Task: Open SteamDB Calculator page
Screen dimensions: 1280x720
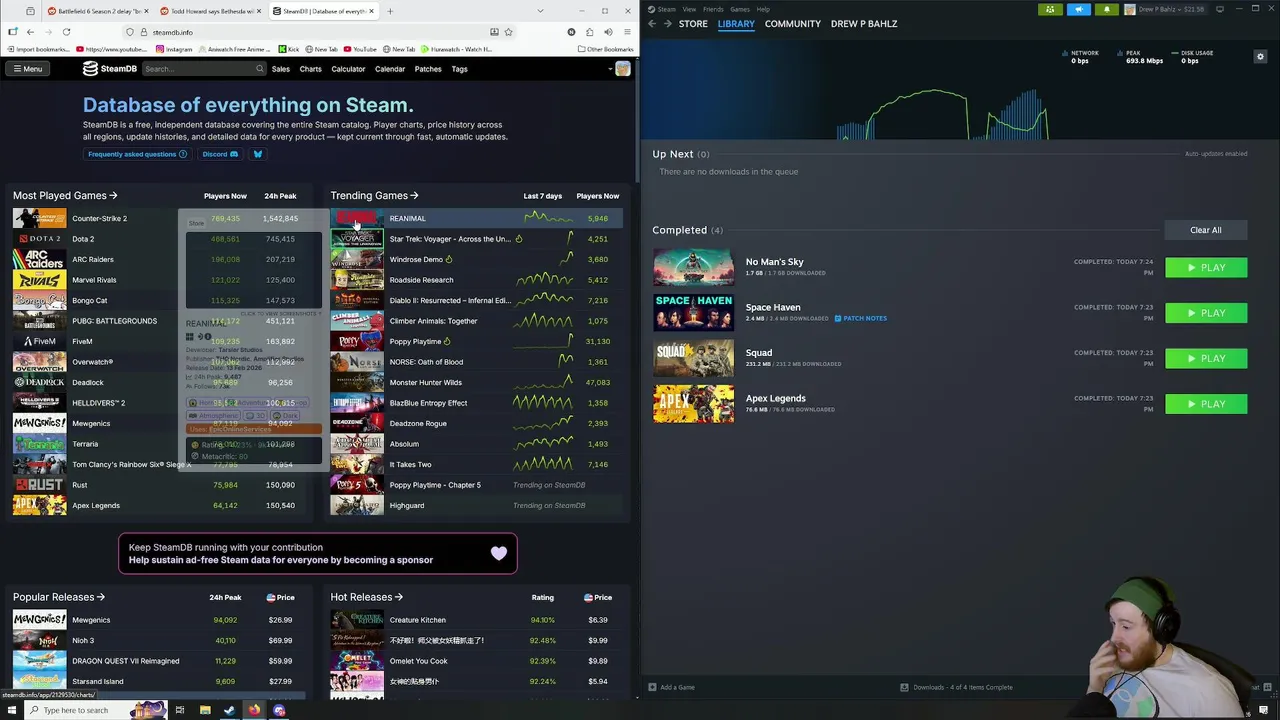Action: 348,69
